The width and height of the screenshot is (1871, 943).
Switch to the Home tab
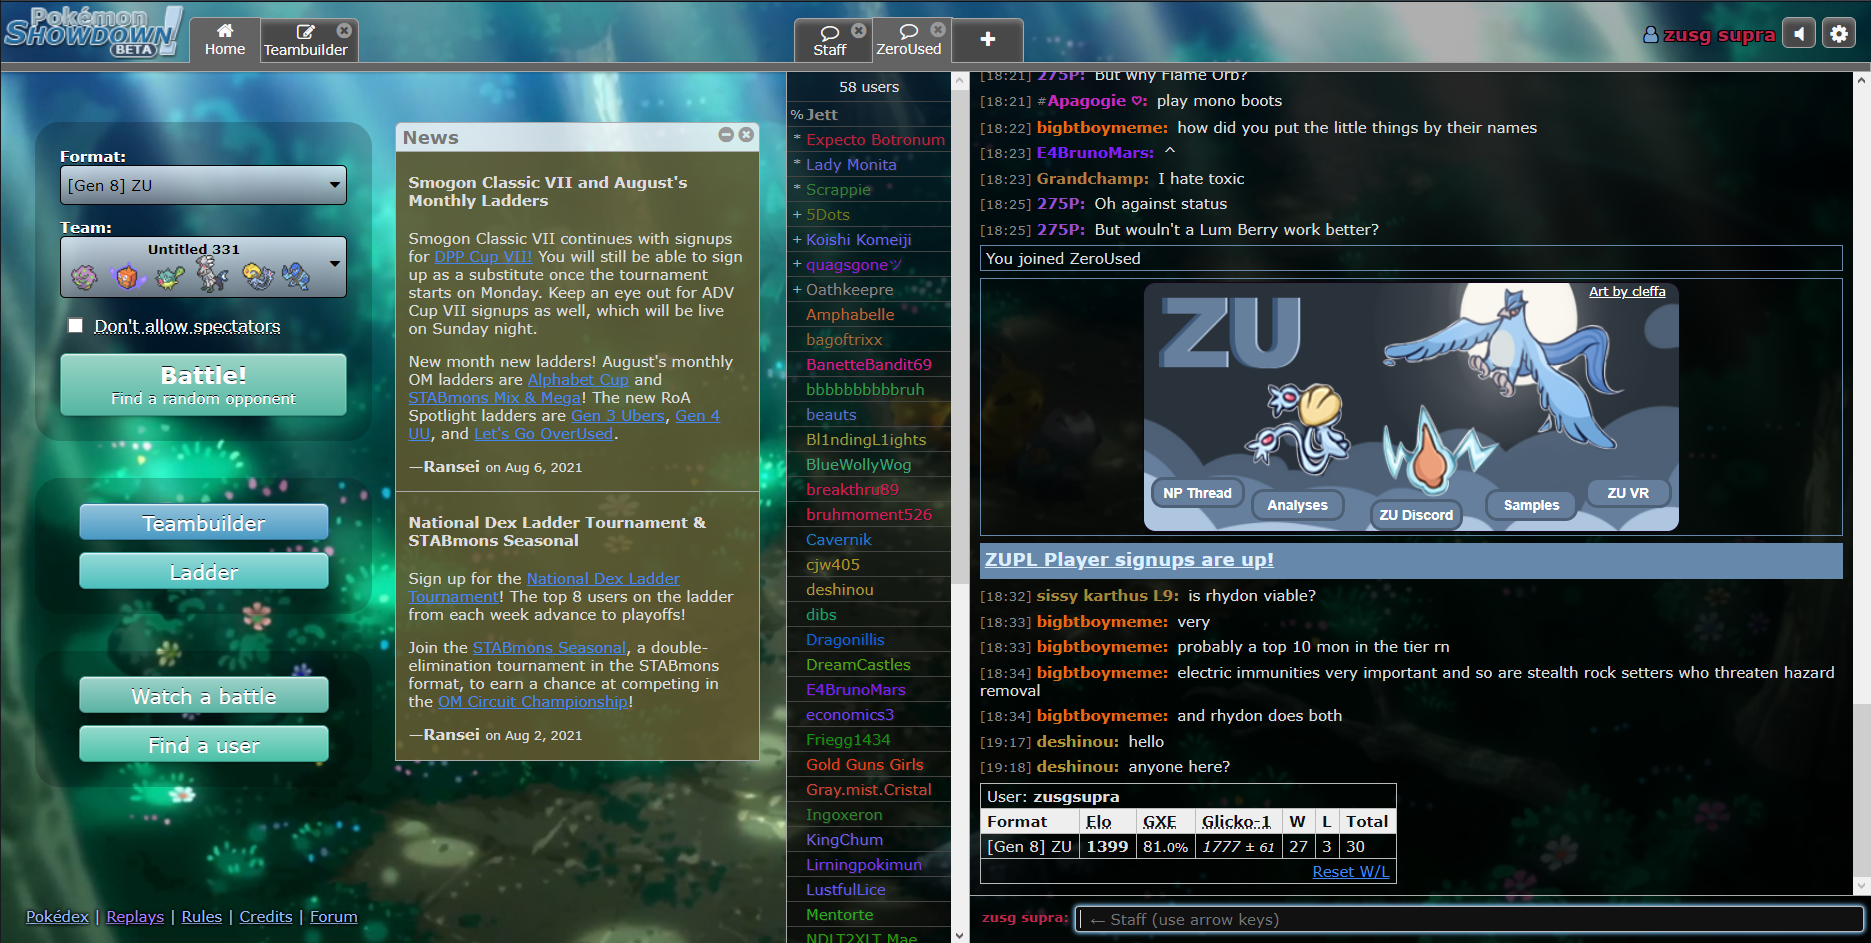click(225, 40)
